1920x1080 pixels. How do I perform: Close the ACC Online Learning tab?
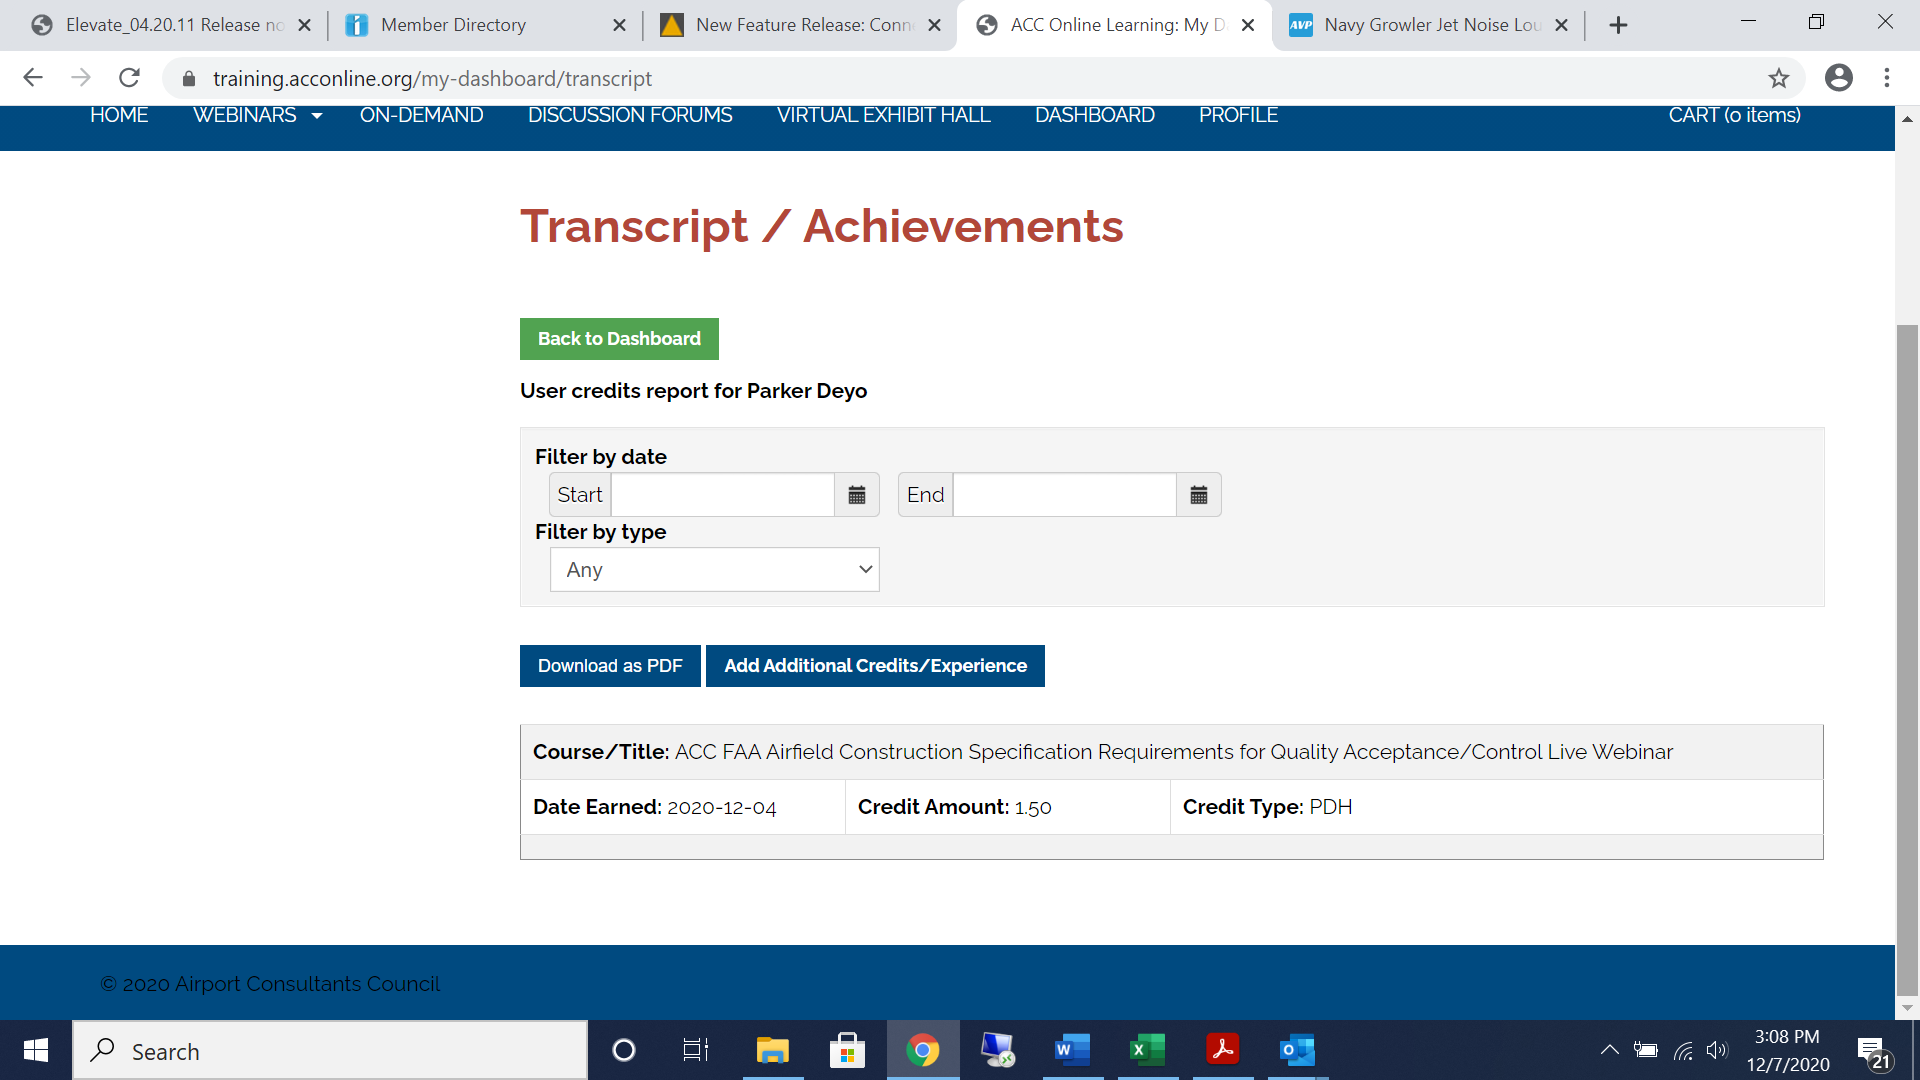click(1248, 25)
